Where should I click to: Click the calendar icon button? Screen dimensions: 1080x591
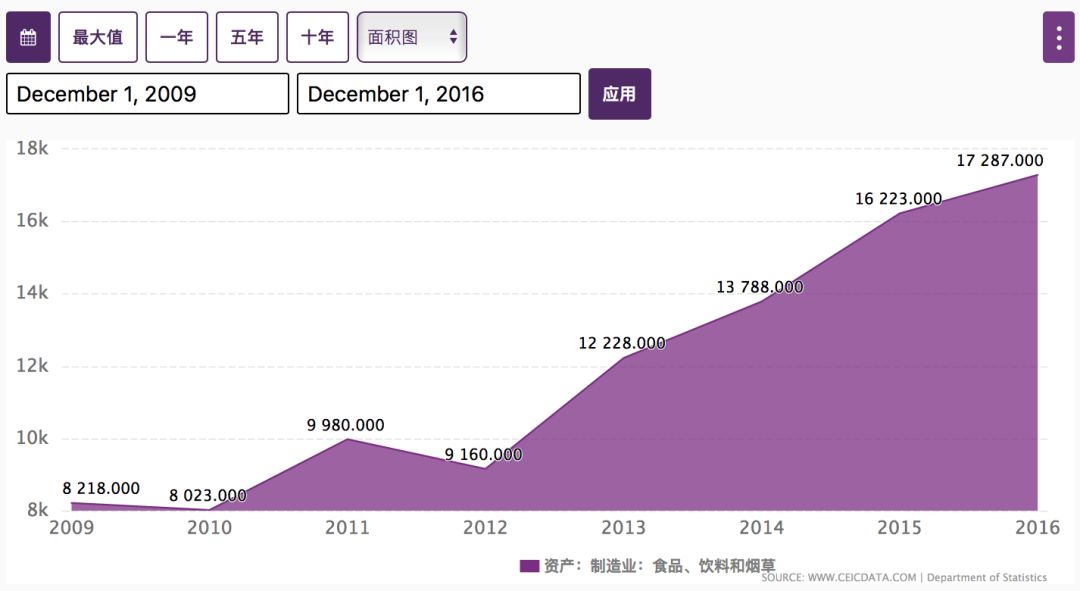pyautogui.click(x=28, y=38)
